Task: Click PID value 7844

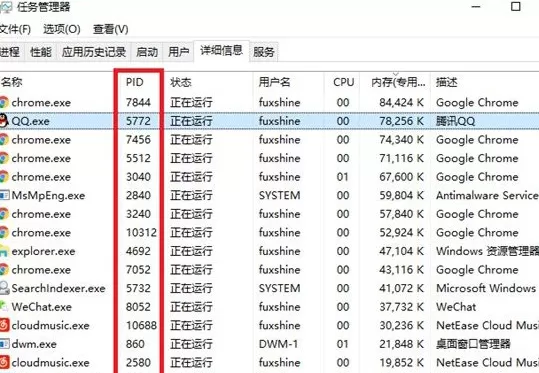Action: tap(138, 102)
